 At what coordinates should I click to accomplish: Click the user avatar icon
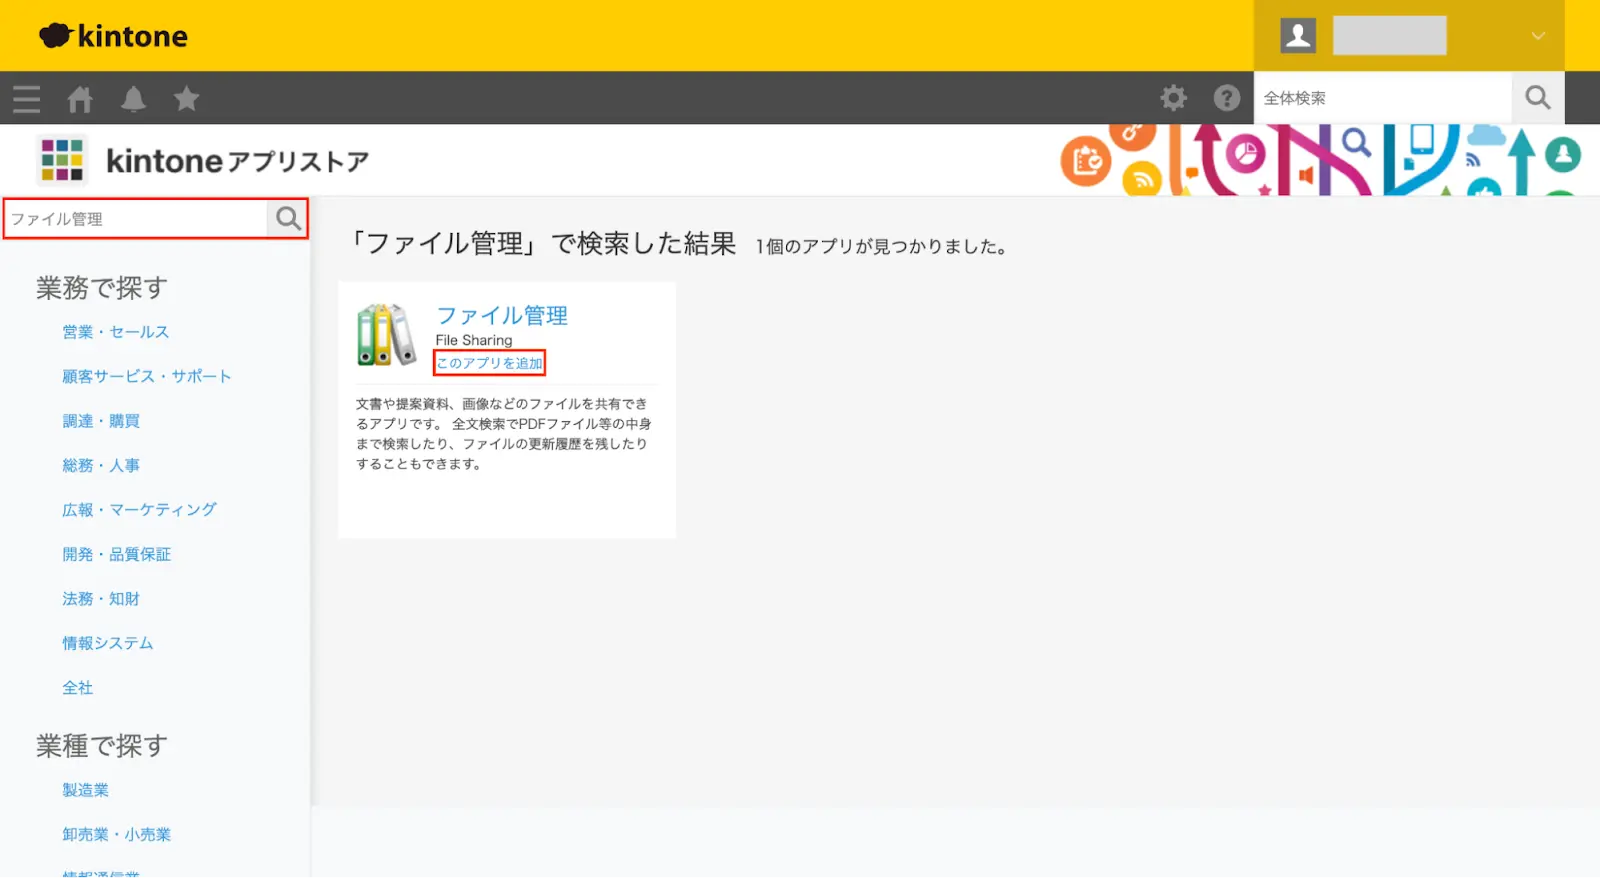[x=1298, y=36]
